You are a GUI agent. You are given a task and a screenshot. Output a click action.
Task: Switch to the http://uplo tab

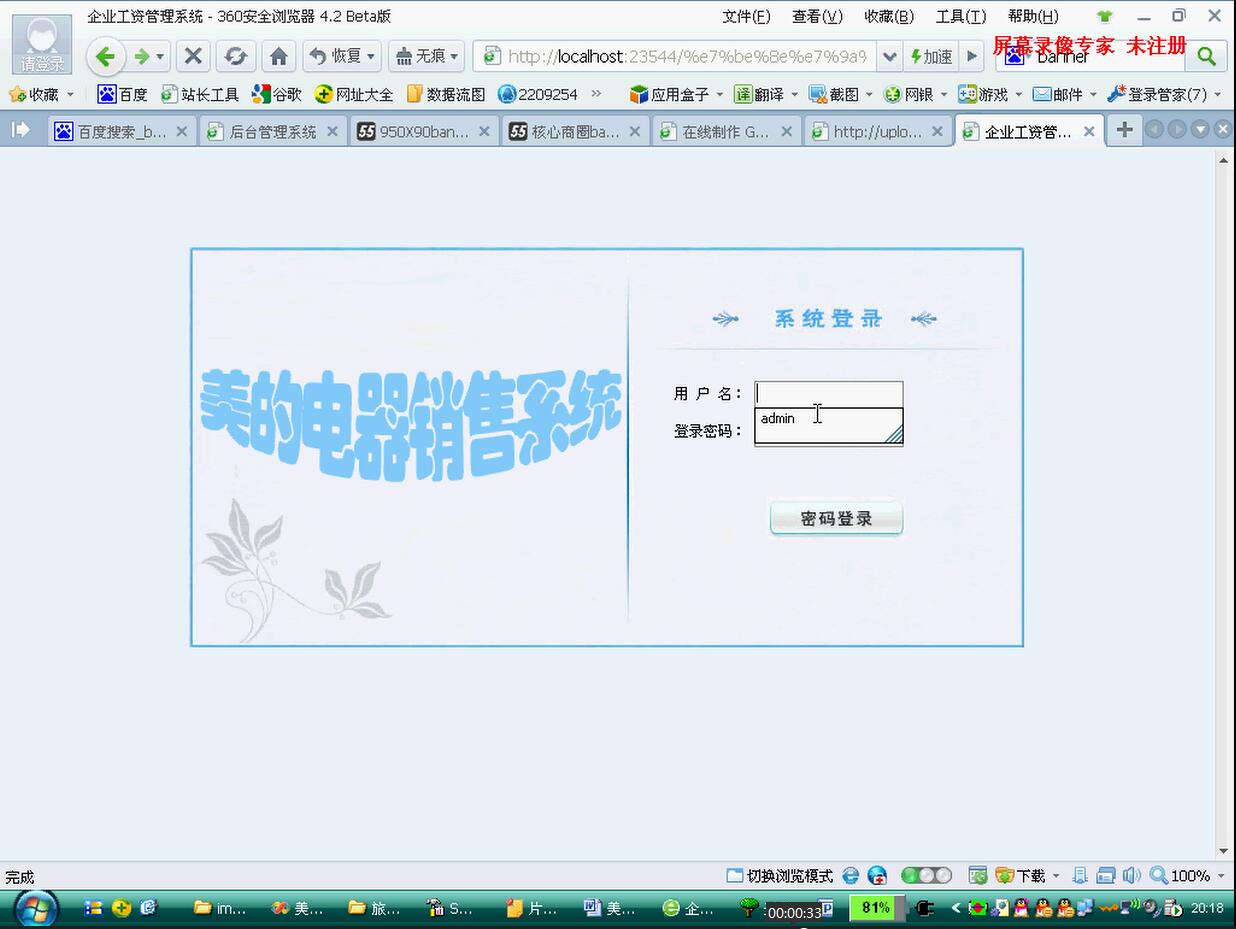[x=877, y=131]
